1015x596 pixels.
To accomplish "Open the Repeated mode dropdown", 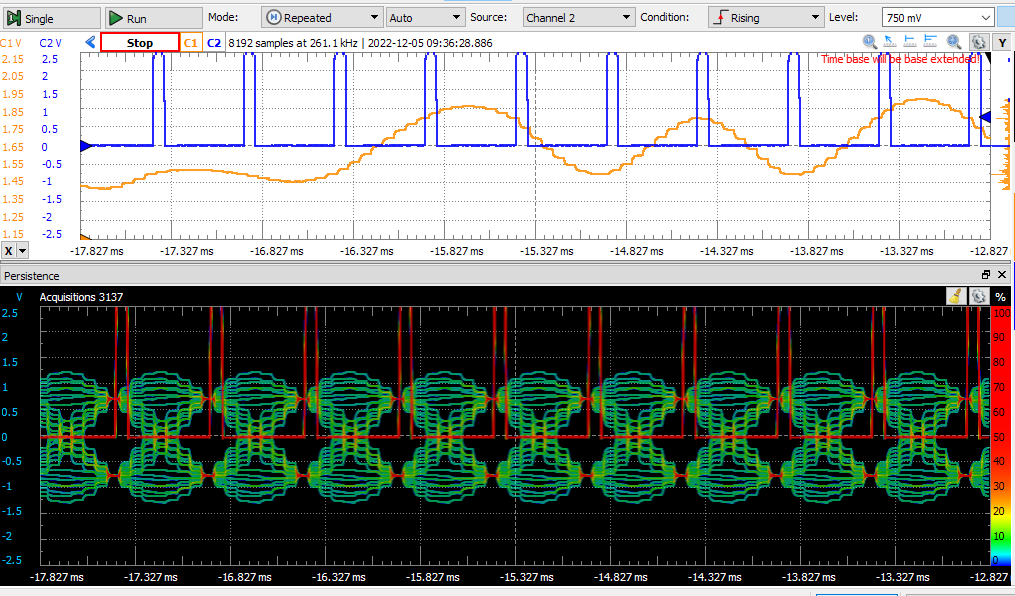I will point(322,17).
